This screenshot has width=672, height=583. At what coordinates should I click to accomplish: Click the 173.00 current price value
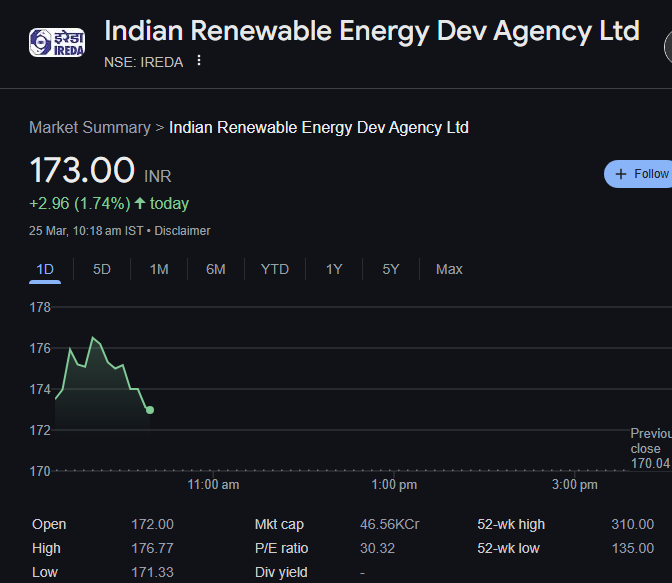[x=82, y=170]
